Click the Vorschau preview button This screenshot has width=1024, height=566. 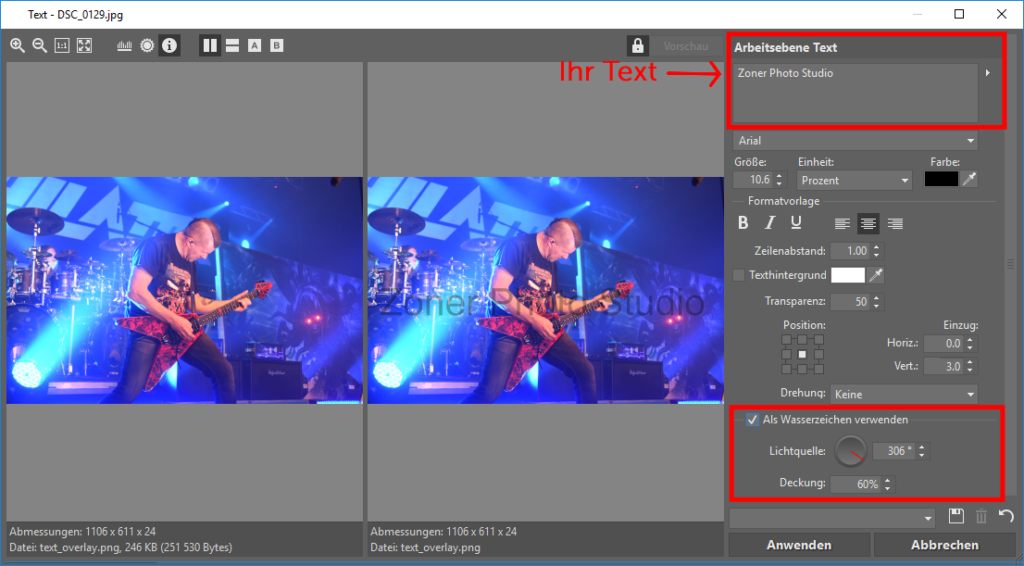pyautogui.click(x=686, y=46)
